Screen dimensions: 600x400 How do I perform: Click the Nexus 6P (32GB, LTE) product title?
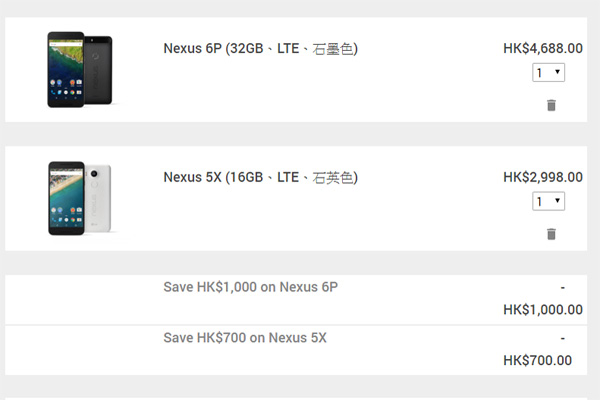261,49
